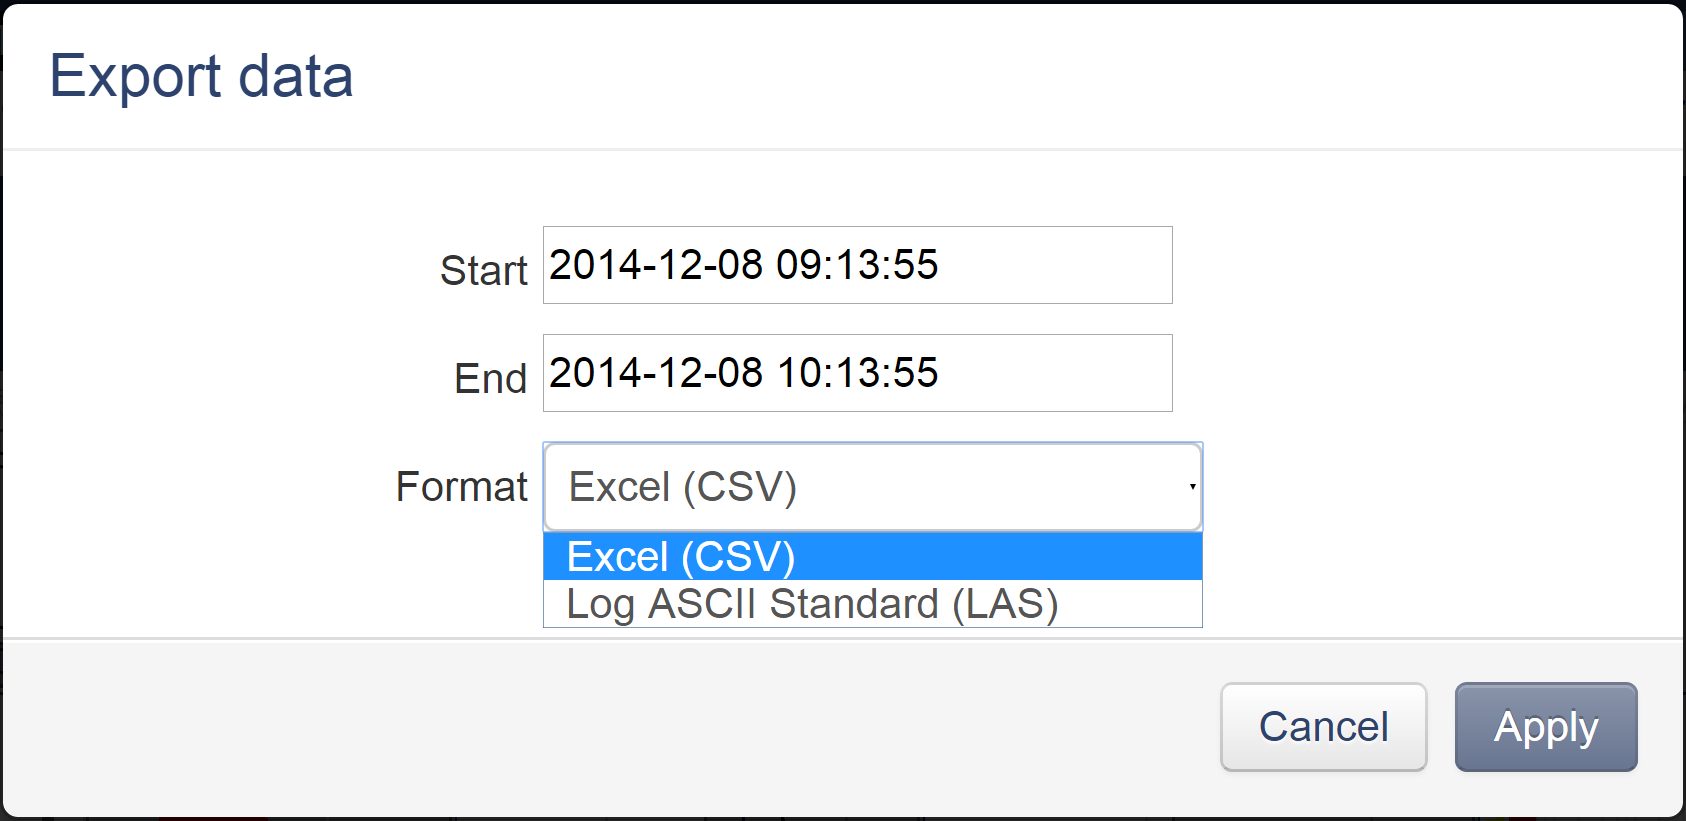The image size is (1686, 821).
Task: Click inside the Start date field
Action: (x=855, y=265)
